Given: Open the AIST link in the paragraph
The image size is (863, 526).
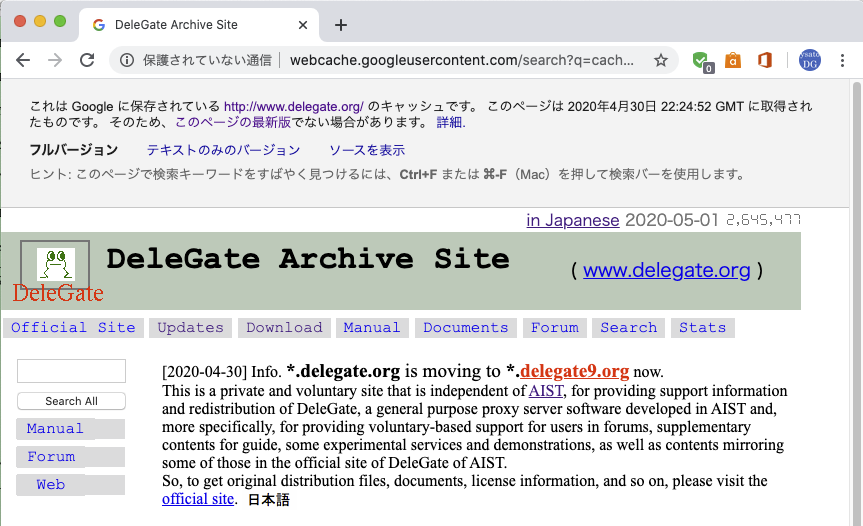Looking at the screenshot, I should pyautogui.click(x=546, y=391).
